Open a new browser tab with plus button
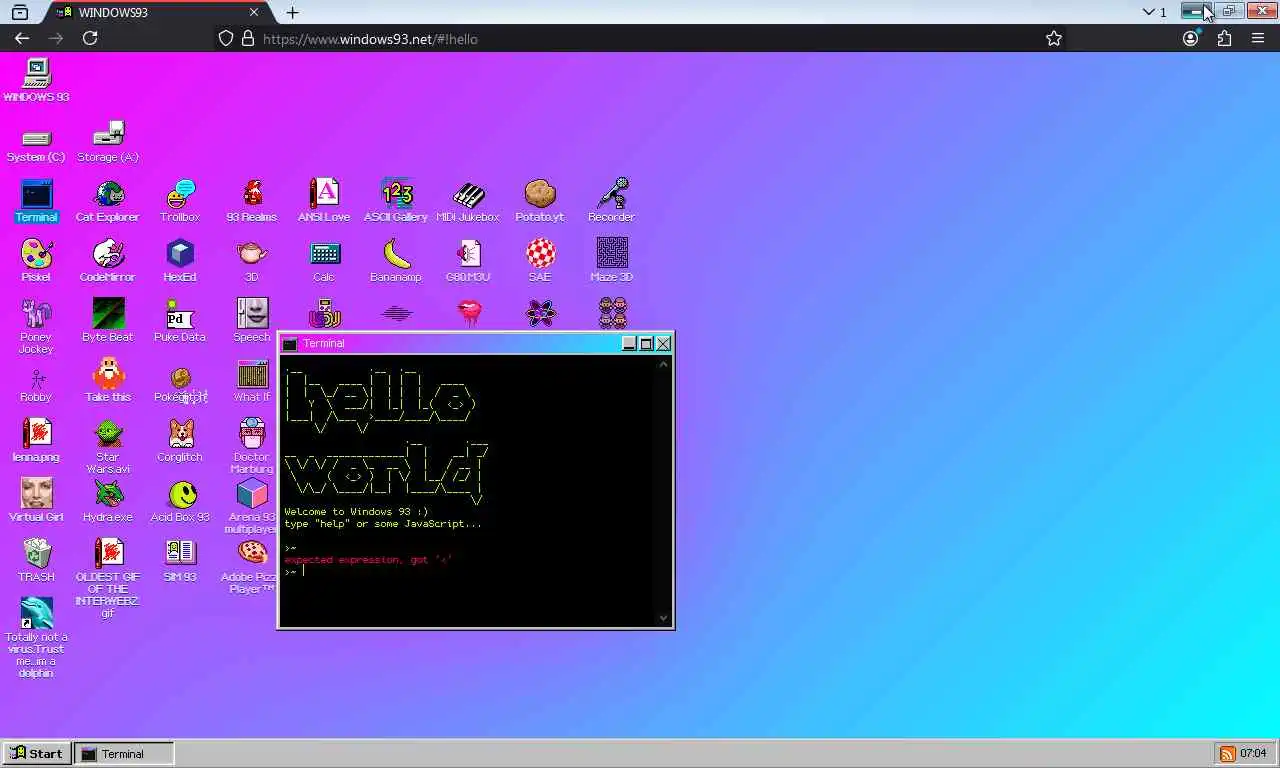Image resolution: width=1280 pixels, height=768 pixels. click(x=292, y=12)
